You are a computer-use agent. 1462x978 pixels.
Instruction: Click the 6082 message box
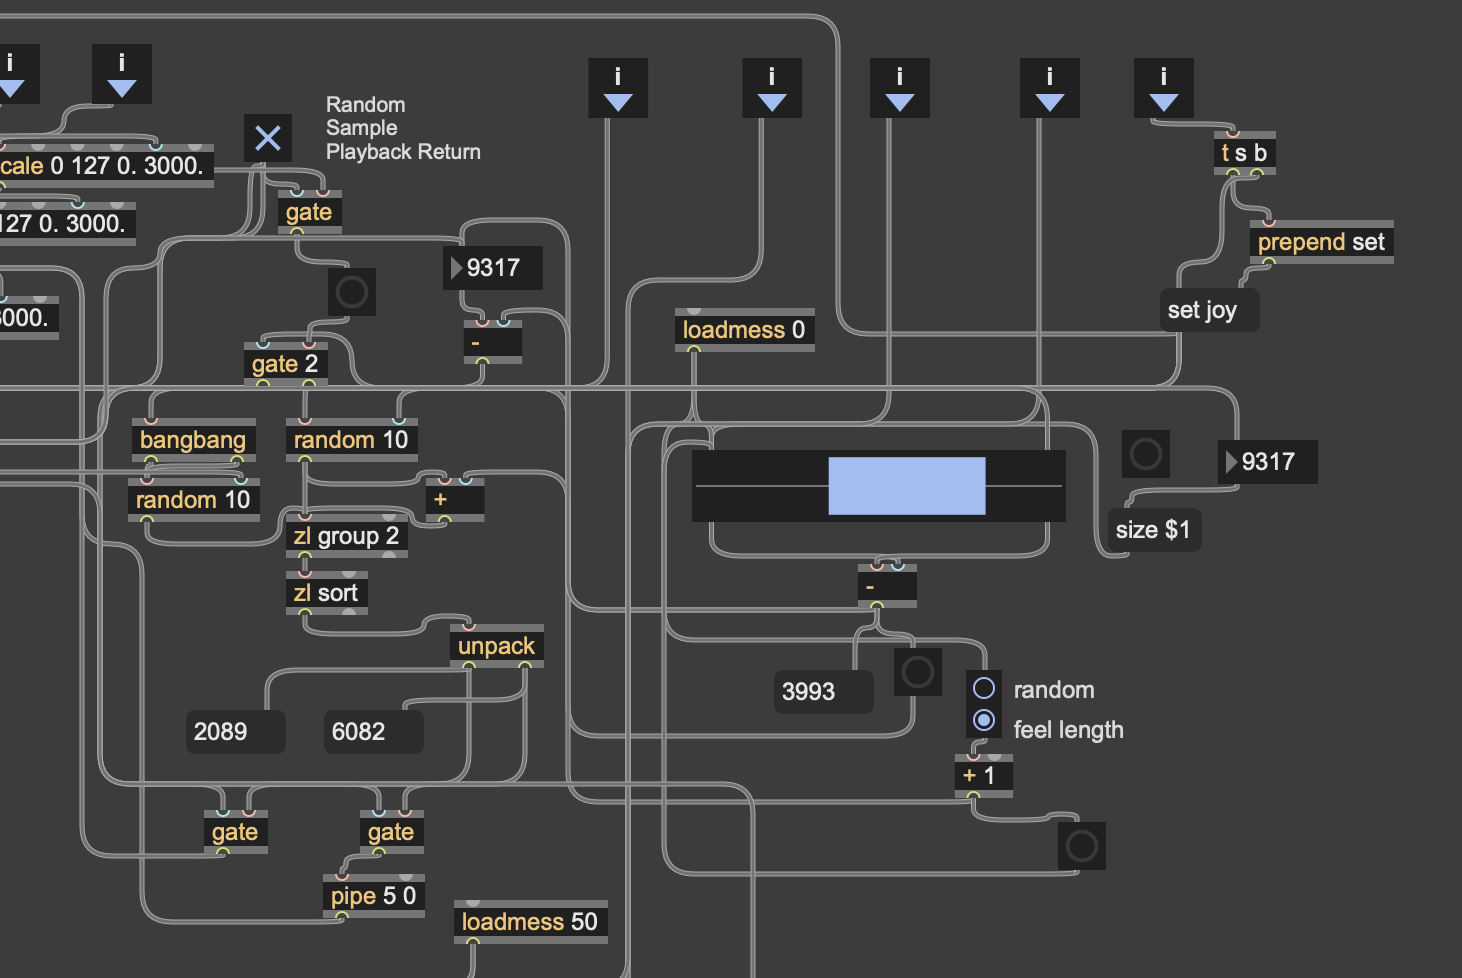click(x=374, y=732)
